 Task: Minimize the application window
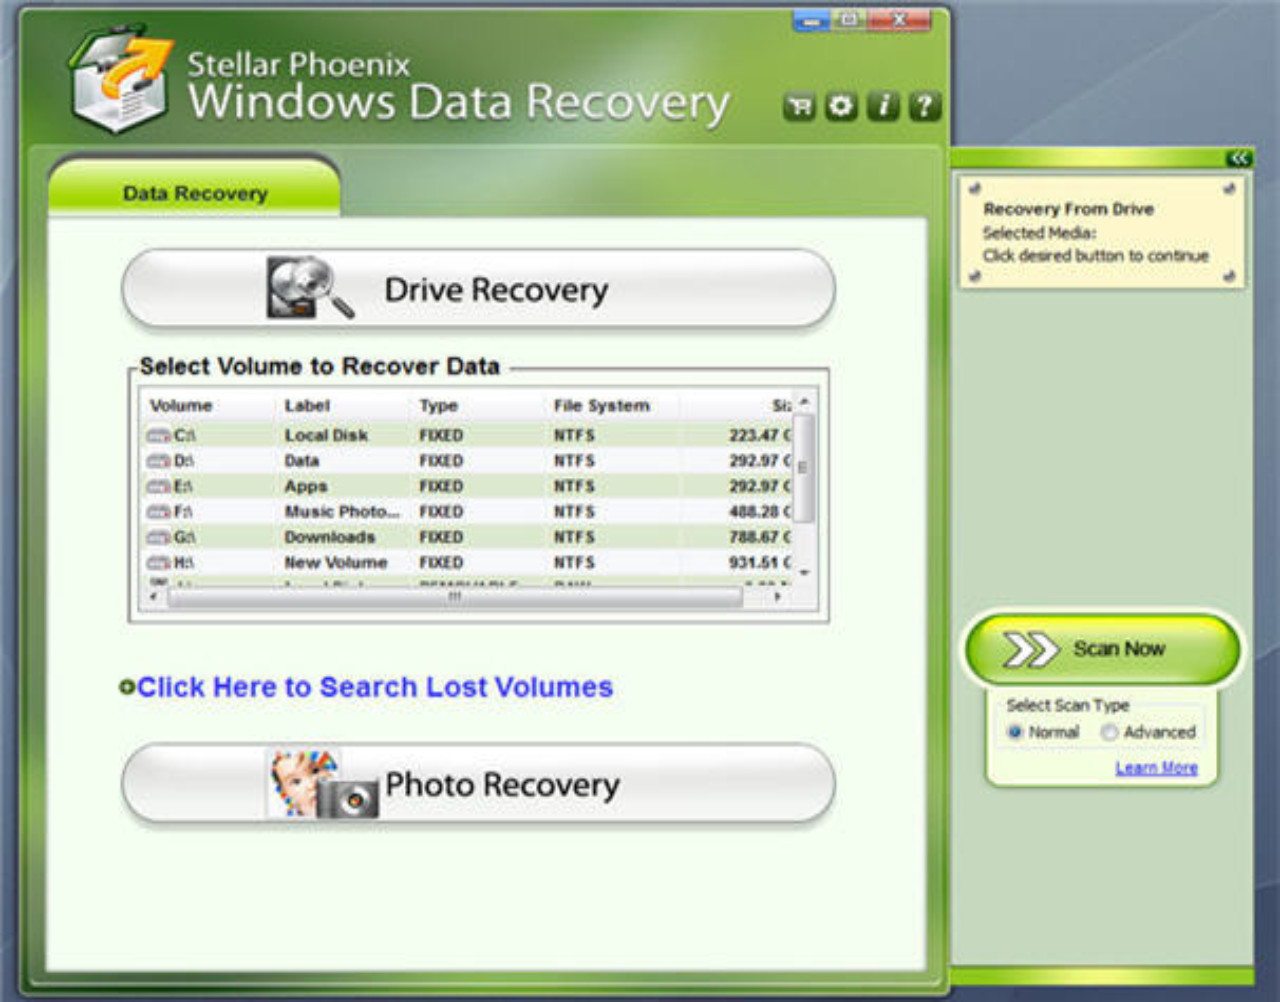(811, 20)
